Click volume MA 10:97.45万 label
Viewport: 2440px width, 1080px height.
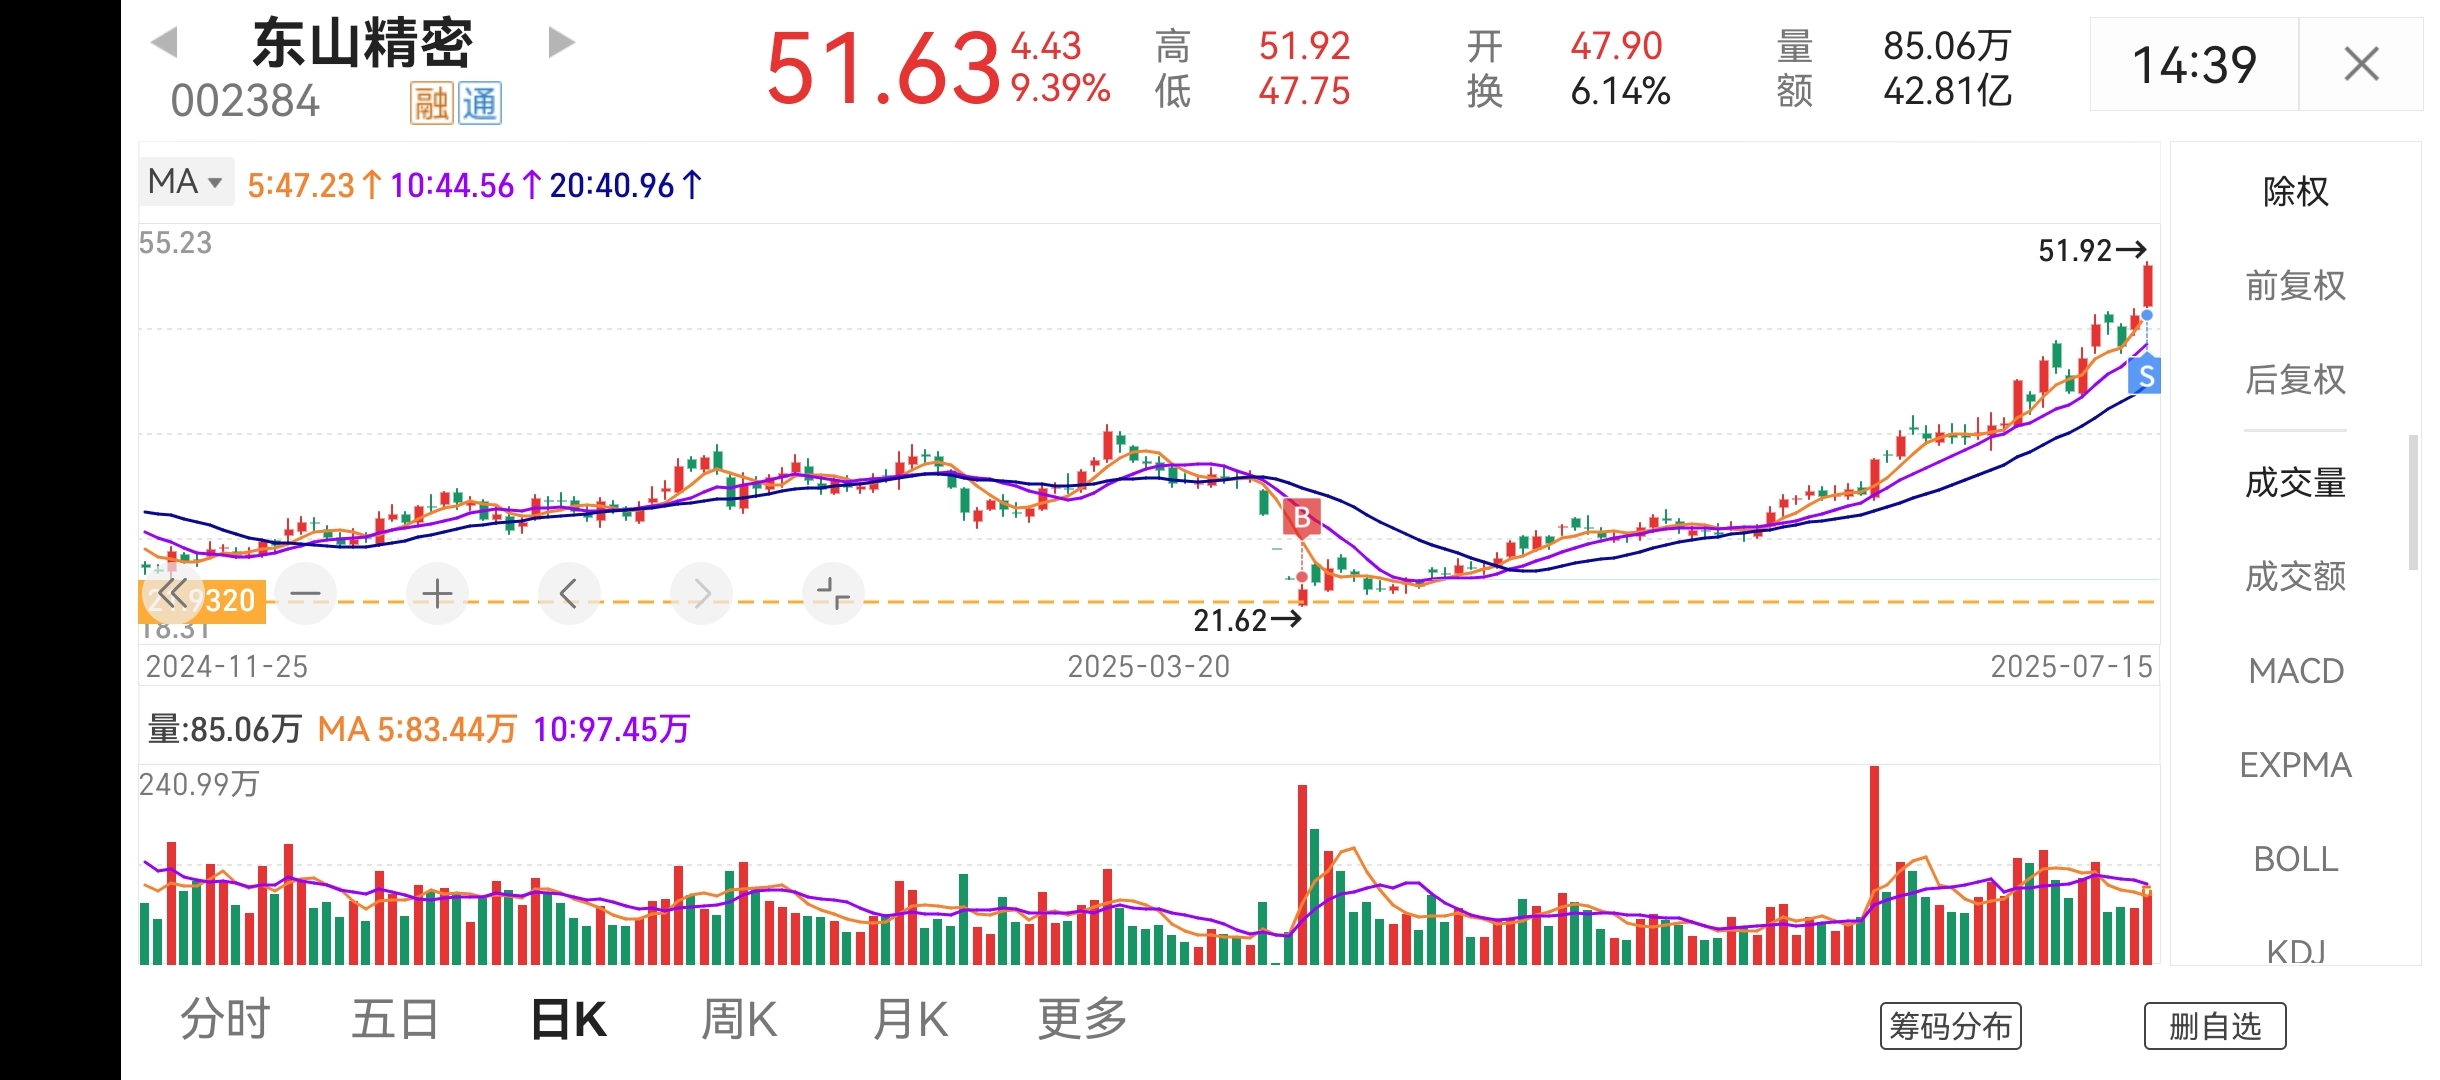click(611, 729)
